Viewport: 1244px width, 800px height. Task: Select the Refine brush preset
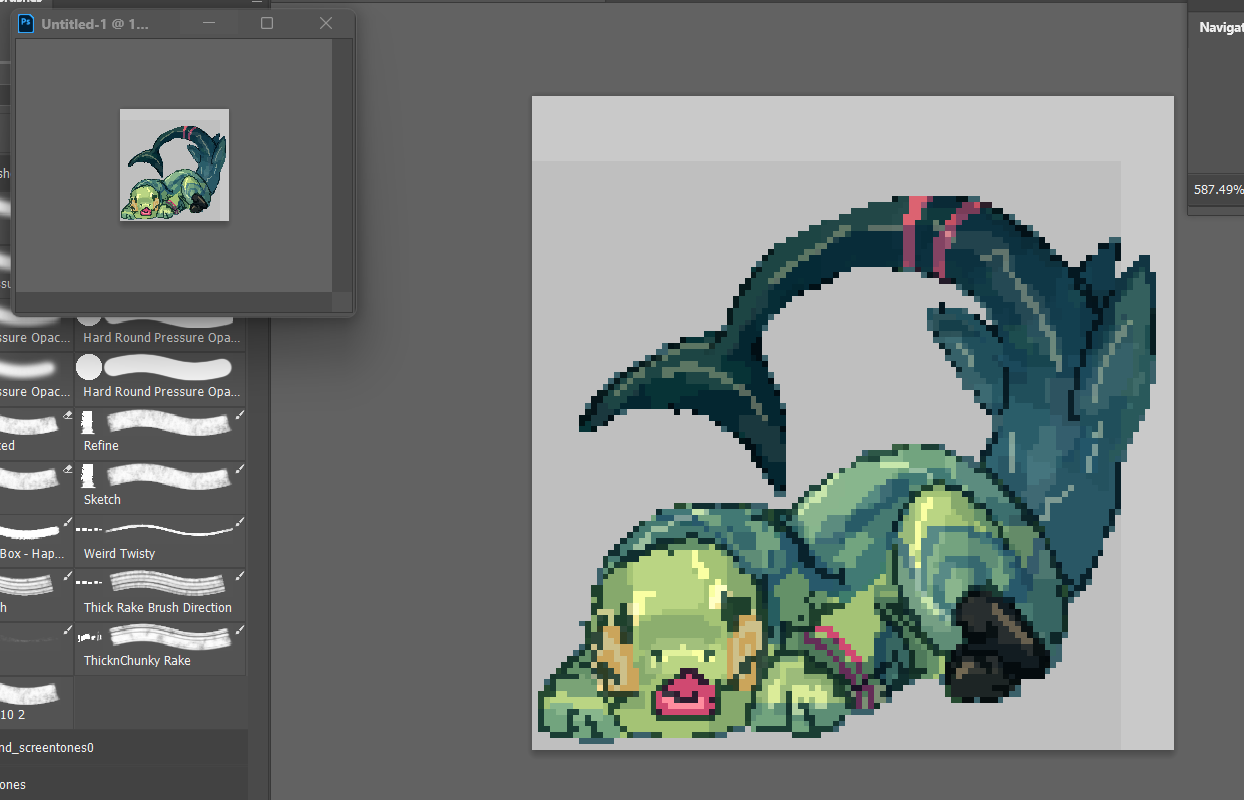[160, 433]
